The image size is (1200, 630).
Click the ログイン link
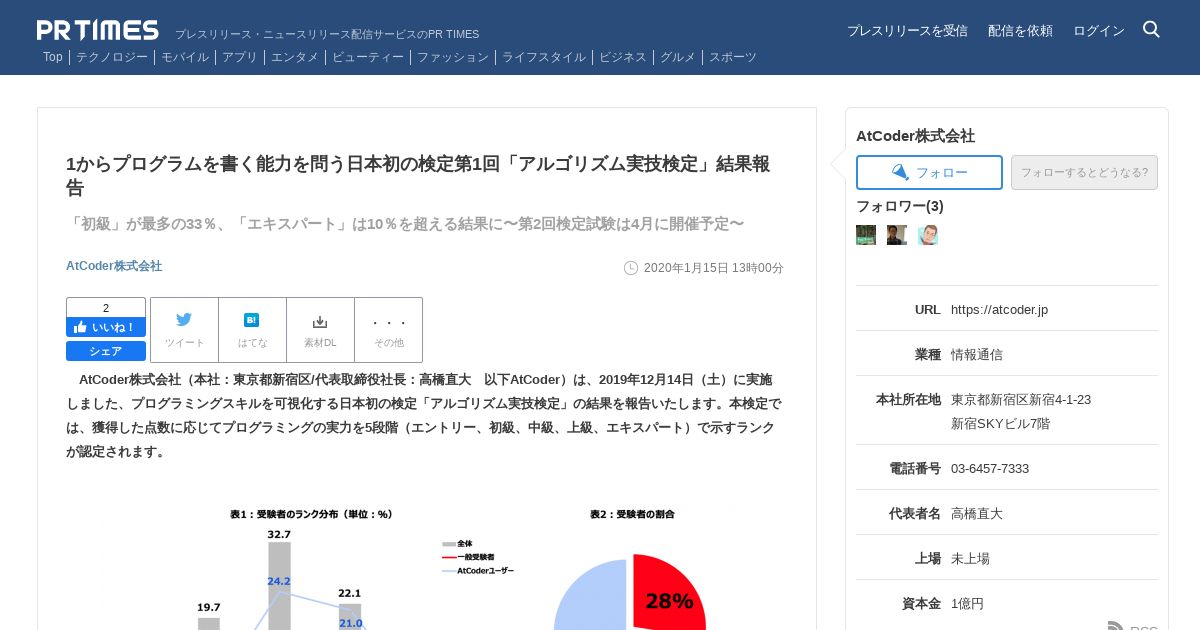1099,30
